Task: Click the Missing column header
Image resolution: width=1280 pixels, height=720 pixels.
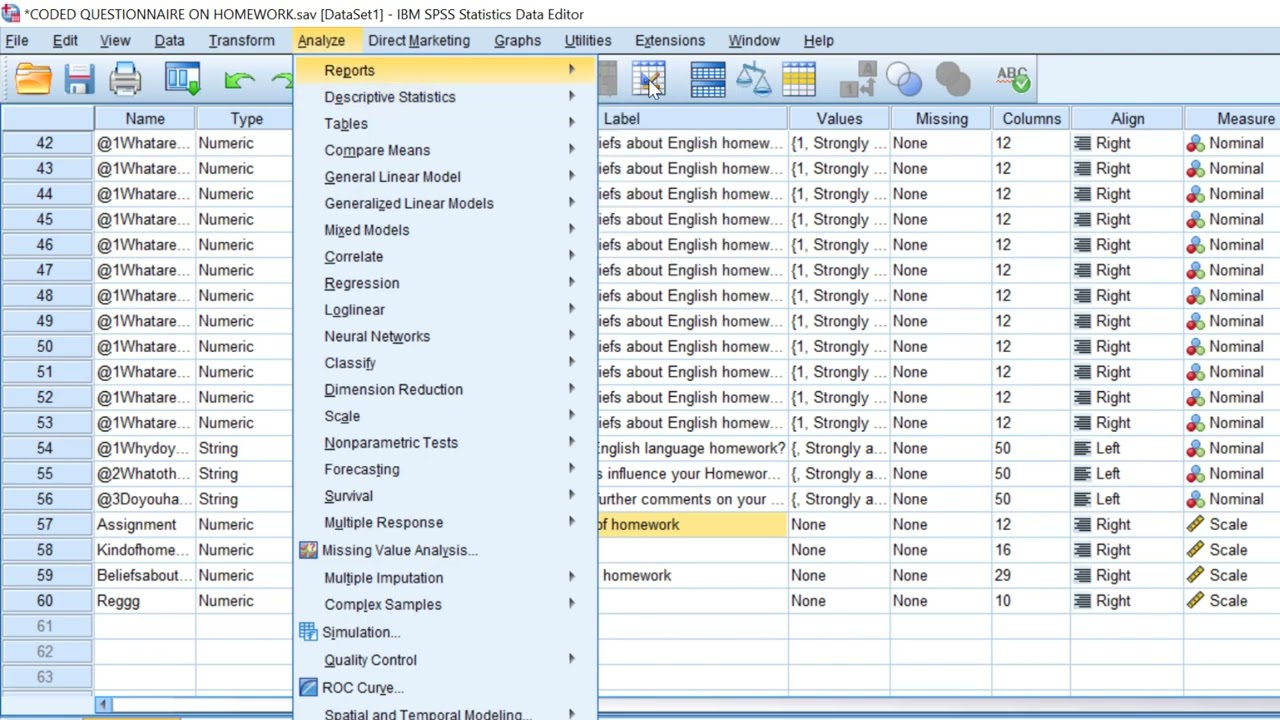Action: tap(941, 119)
